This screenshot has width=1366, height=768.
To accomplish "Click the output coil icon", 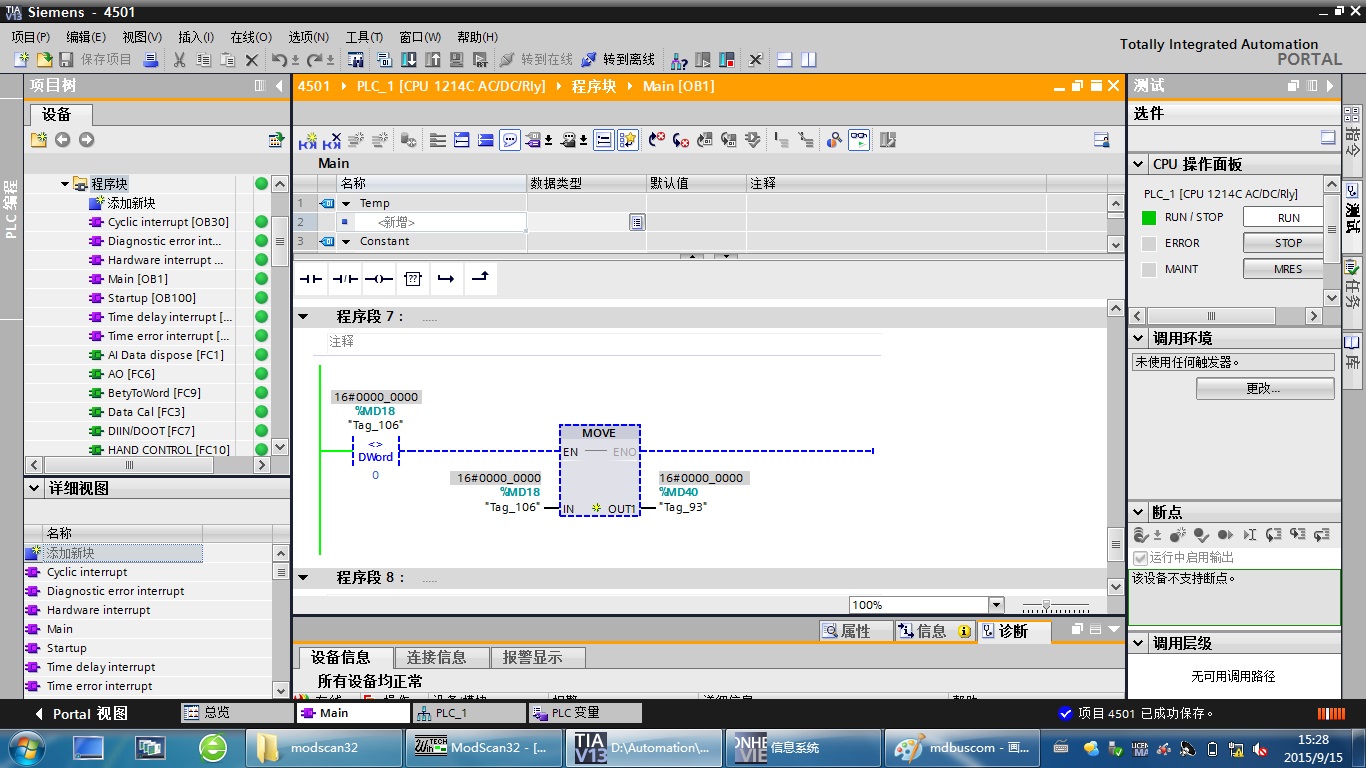I will (379, 279).
